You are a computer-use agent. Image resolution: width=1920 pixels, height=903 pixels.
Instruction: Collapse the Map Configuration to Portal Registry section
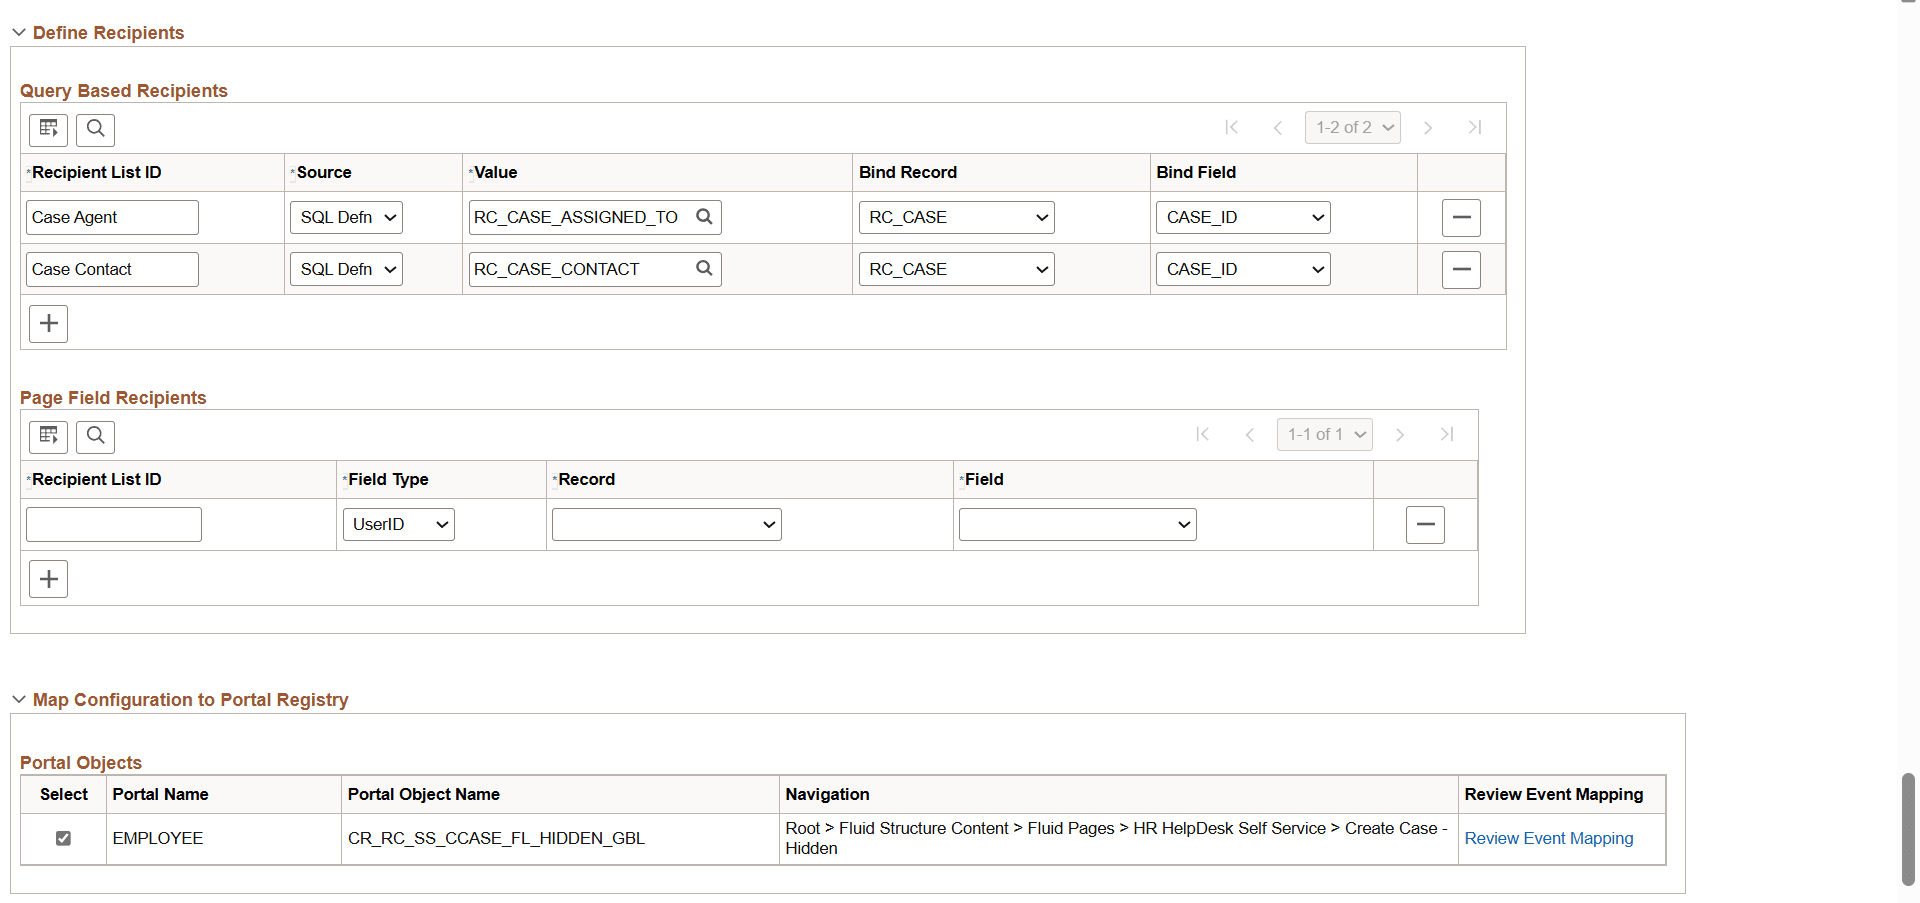(x=18, y=700)
